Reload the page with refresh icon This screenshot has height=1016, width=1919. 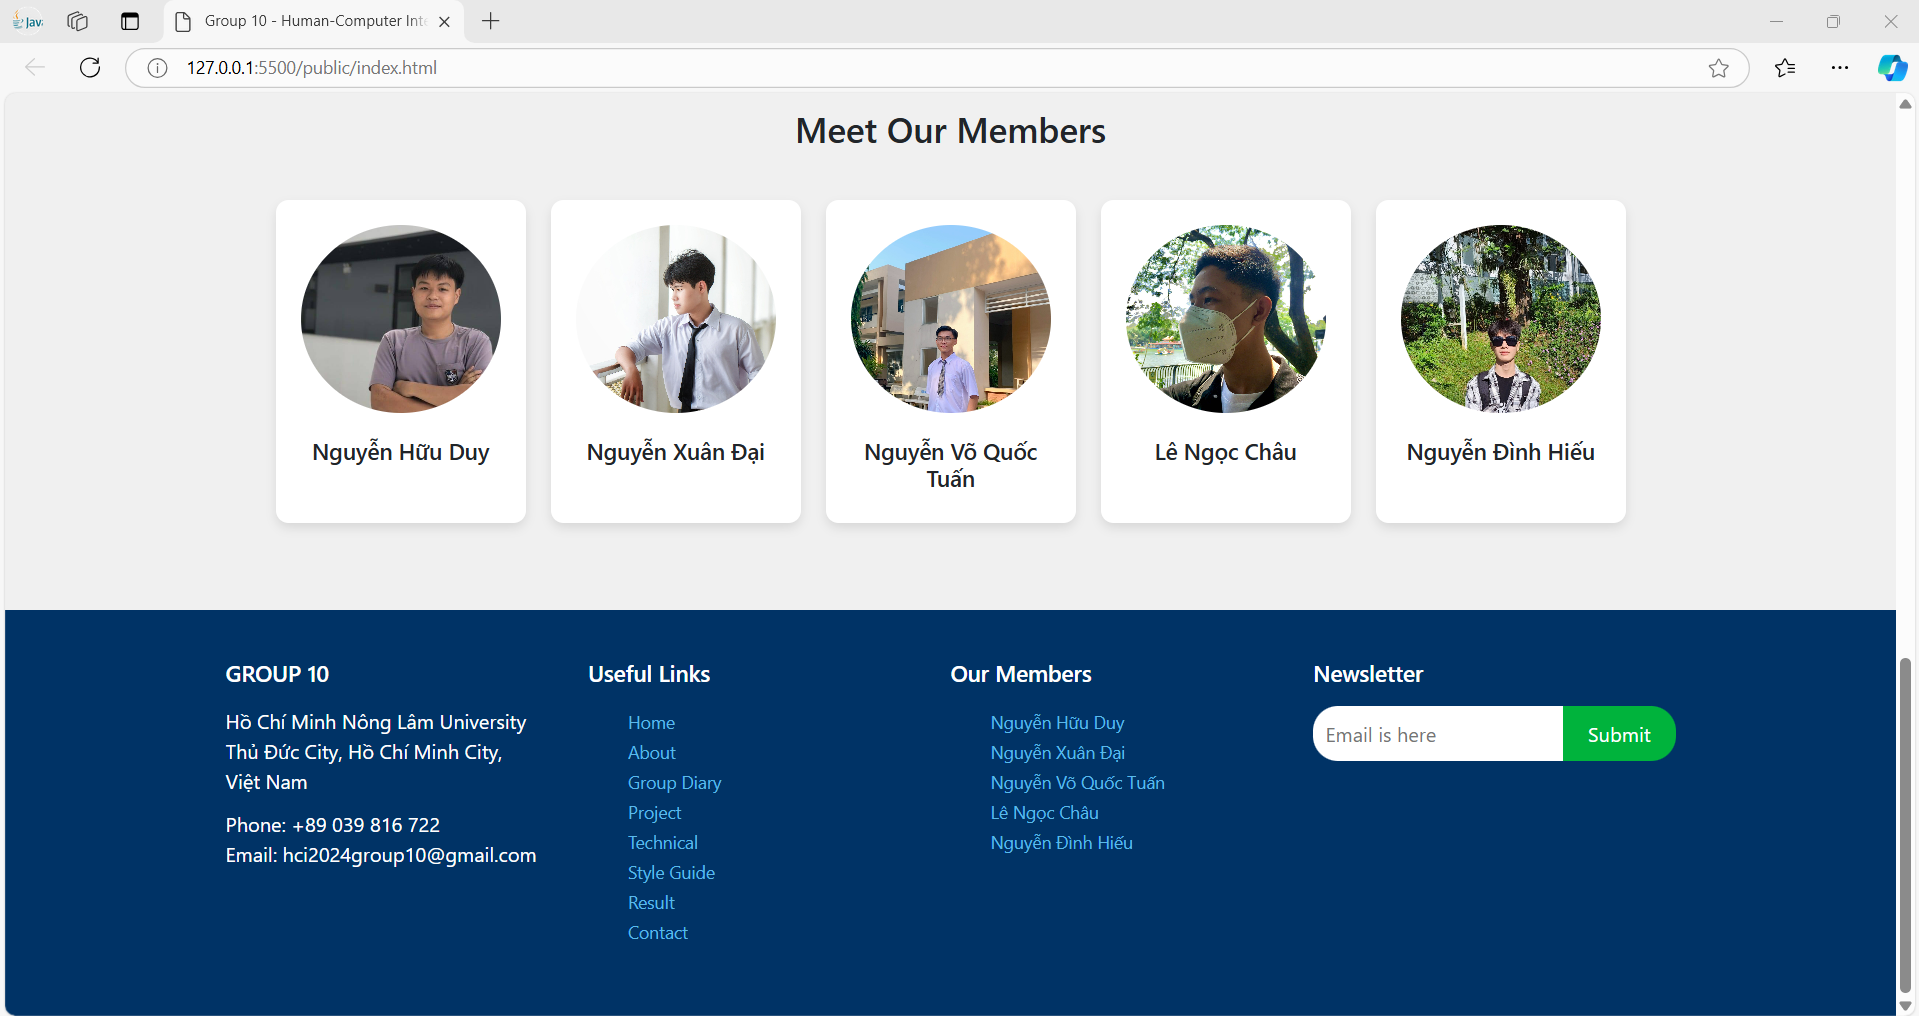90,67
